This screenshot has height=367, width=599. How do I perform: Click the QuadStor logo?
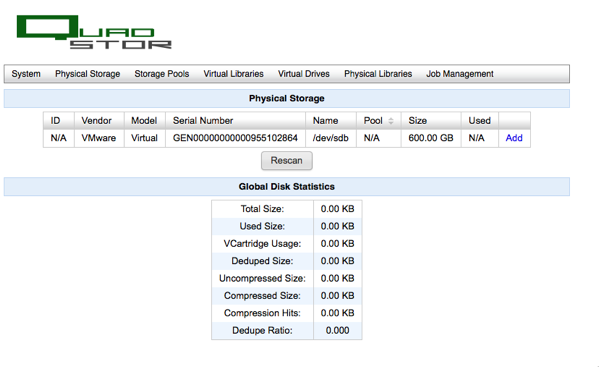(x=94, y=32)
